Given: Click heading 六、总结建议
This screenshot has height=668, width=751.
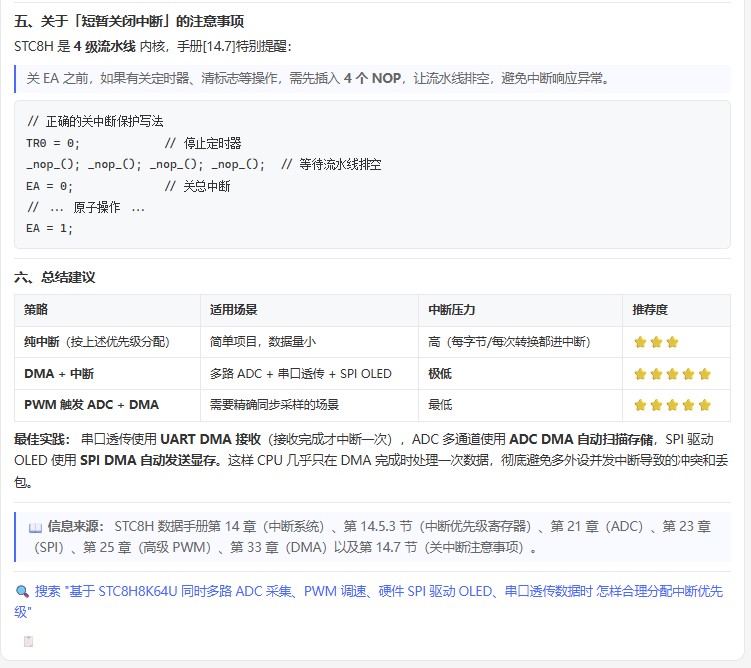Looking at the screenshot, I should [x=55, y=277].
